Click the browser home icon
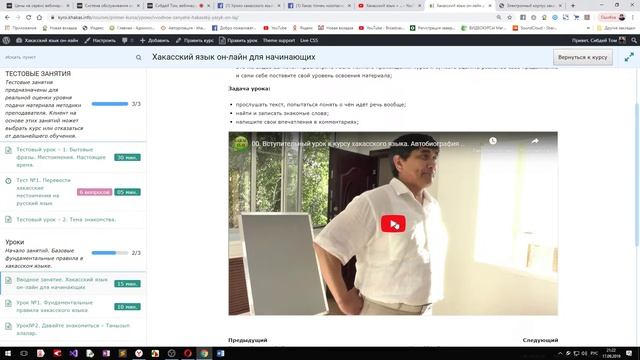Screen dimensions: 640x360 click(39, 18)
